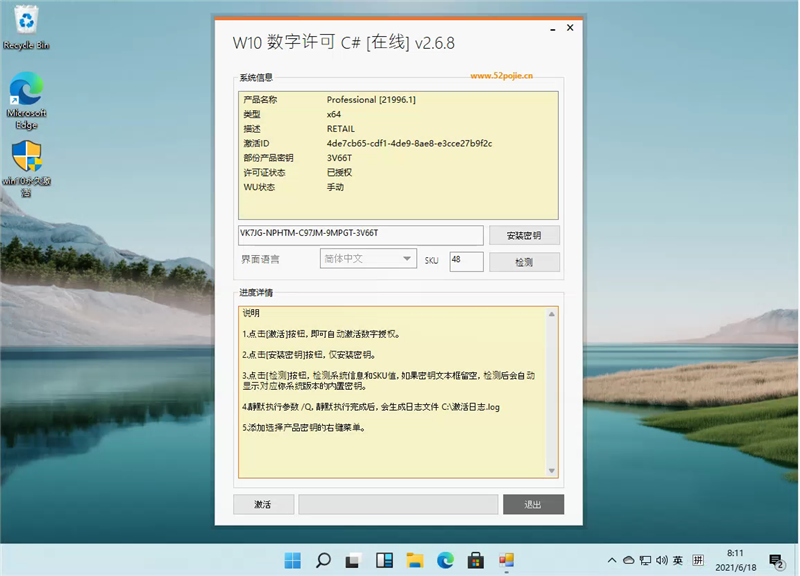Click the 安装密钥 install key button
The height and width of the screenshot is (576, 800).
coord(524,235)
